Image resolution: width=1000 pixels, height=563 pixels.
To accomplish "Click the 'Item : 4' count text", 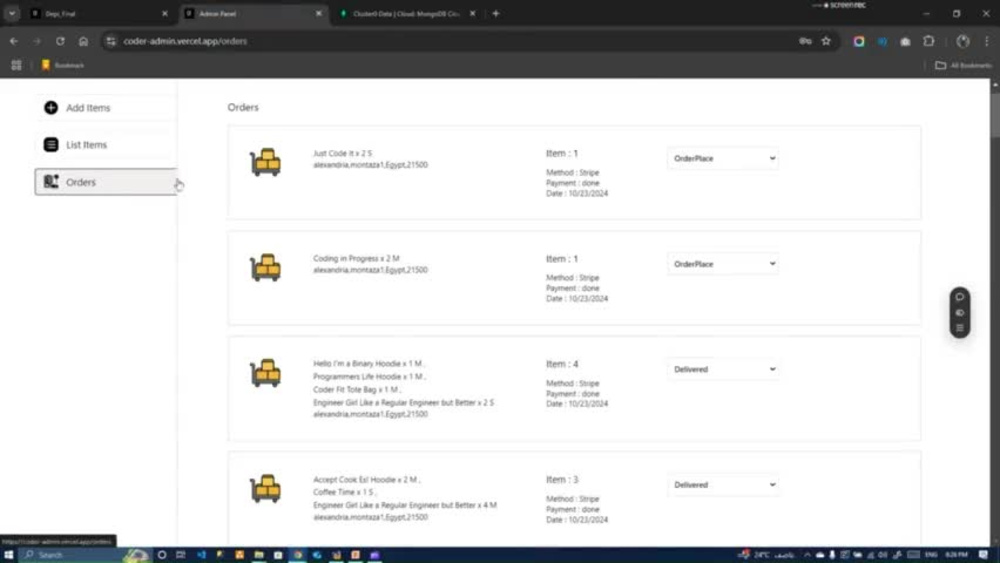I will [x=562, y=364].
